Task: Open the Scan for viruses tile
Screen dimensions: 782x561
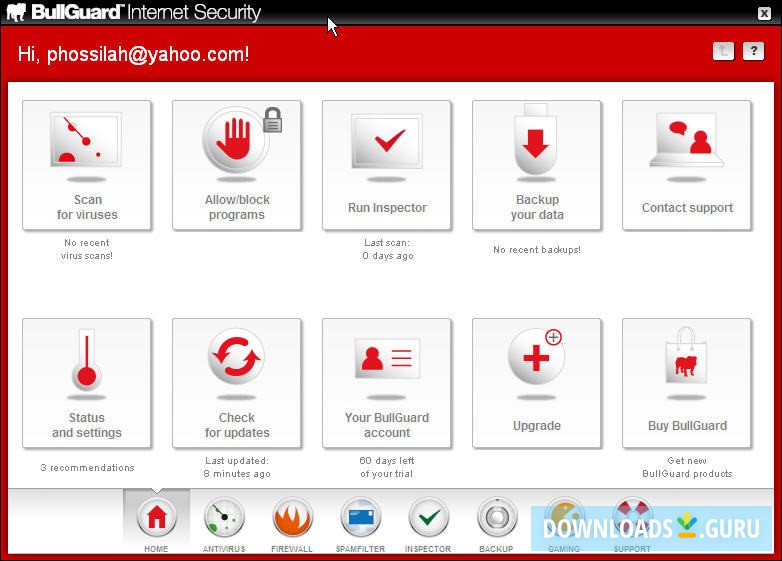Action: point(87,165)
